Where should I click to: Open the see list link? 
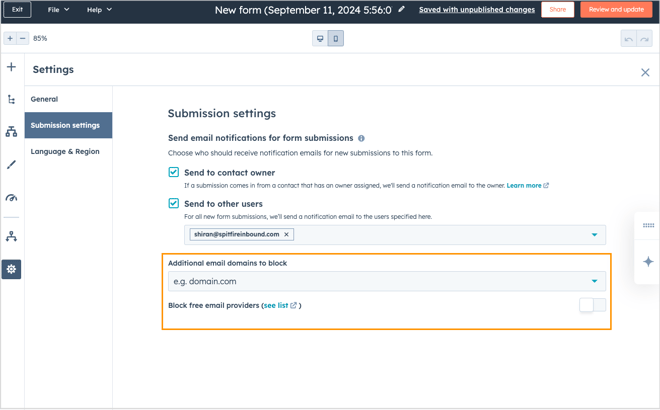click(280, 305)
